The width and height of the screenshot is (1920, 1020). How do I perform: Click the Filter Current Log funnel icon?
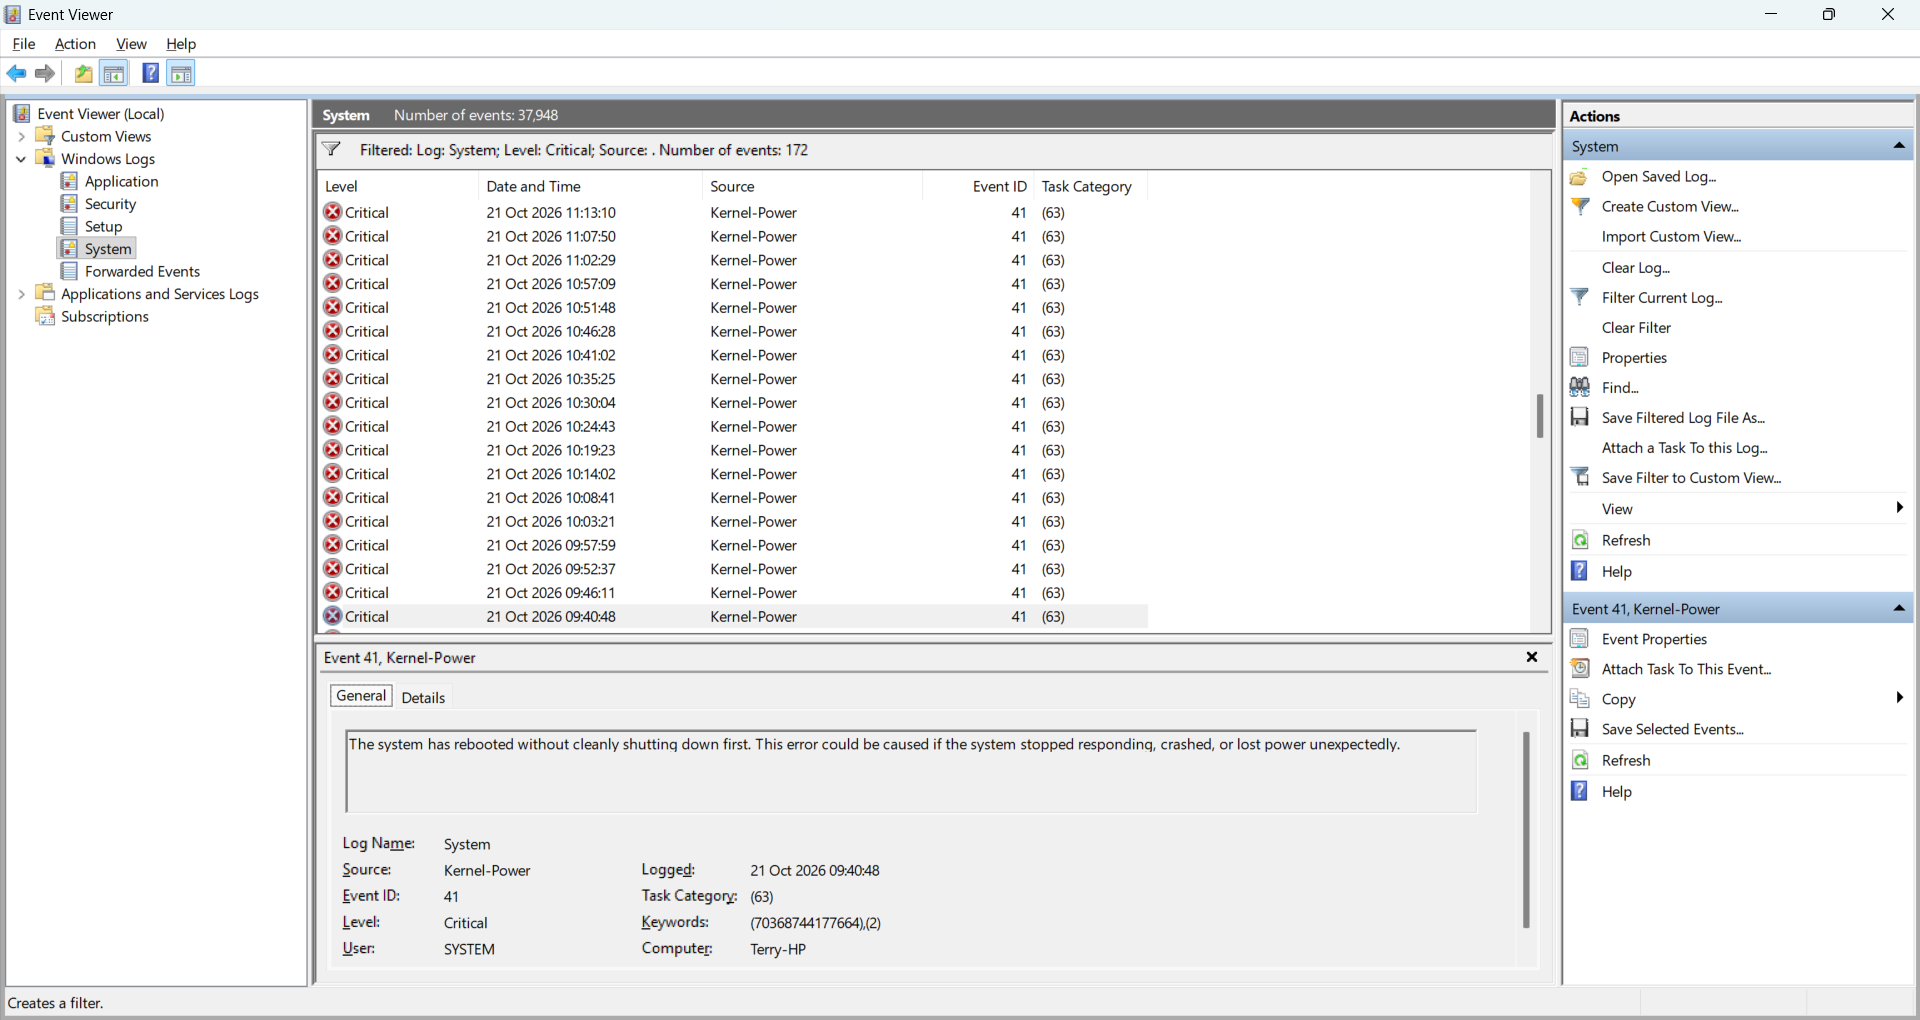click(1580, 297)
